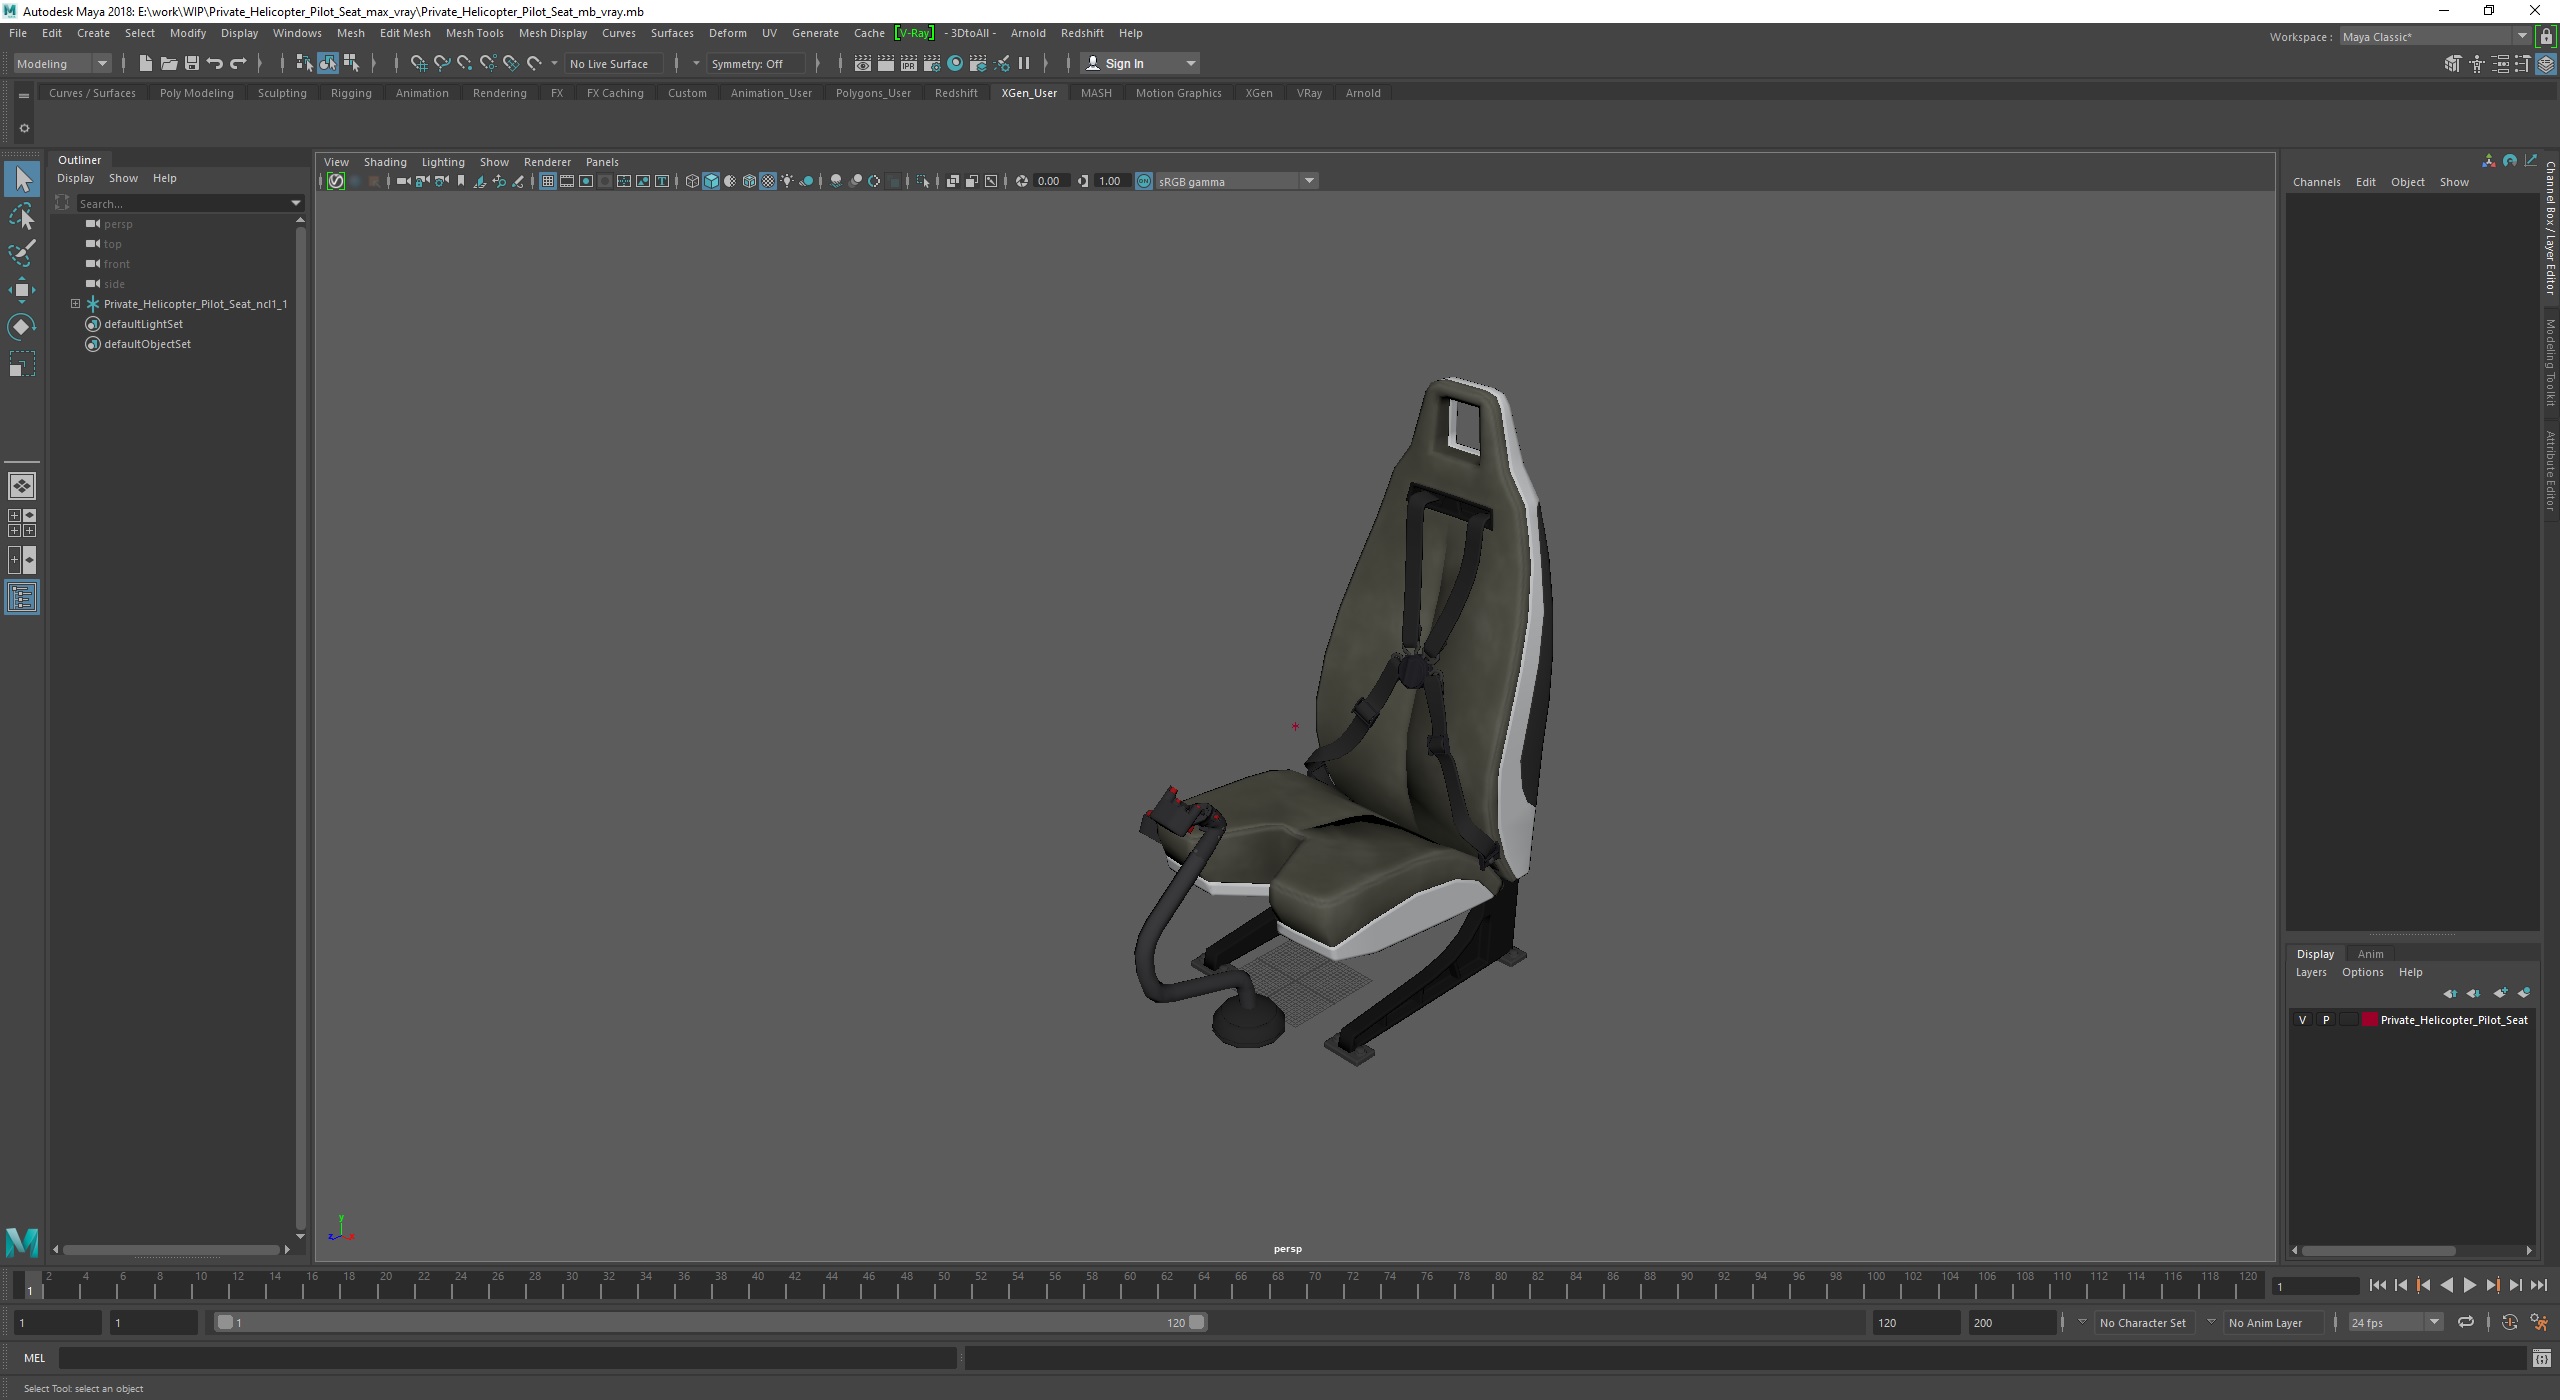Switch to single perspective pane layout
The image size is (2560, 1400).
pyautogui.click(x=22, y=486)
